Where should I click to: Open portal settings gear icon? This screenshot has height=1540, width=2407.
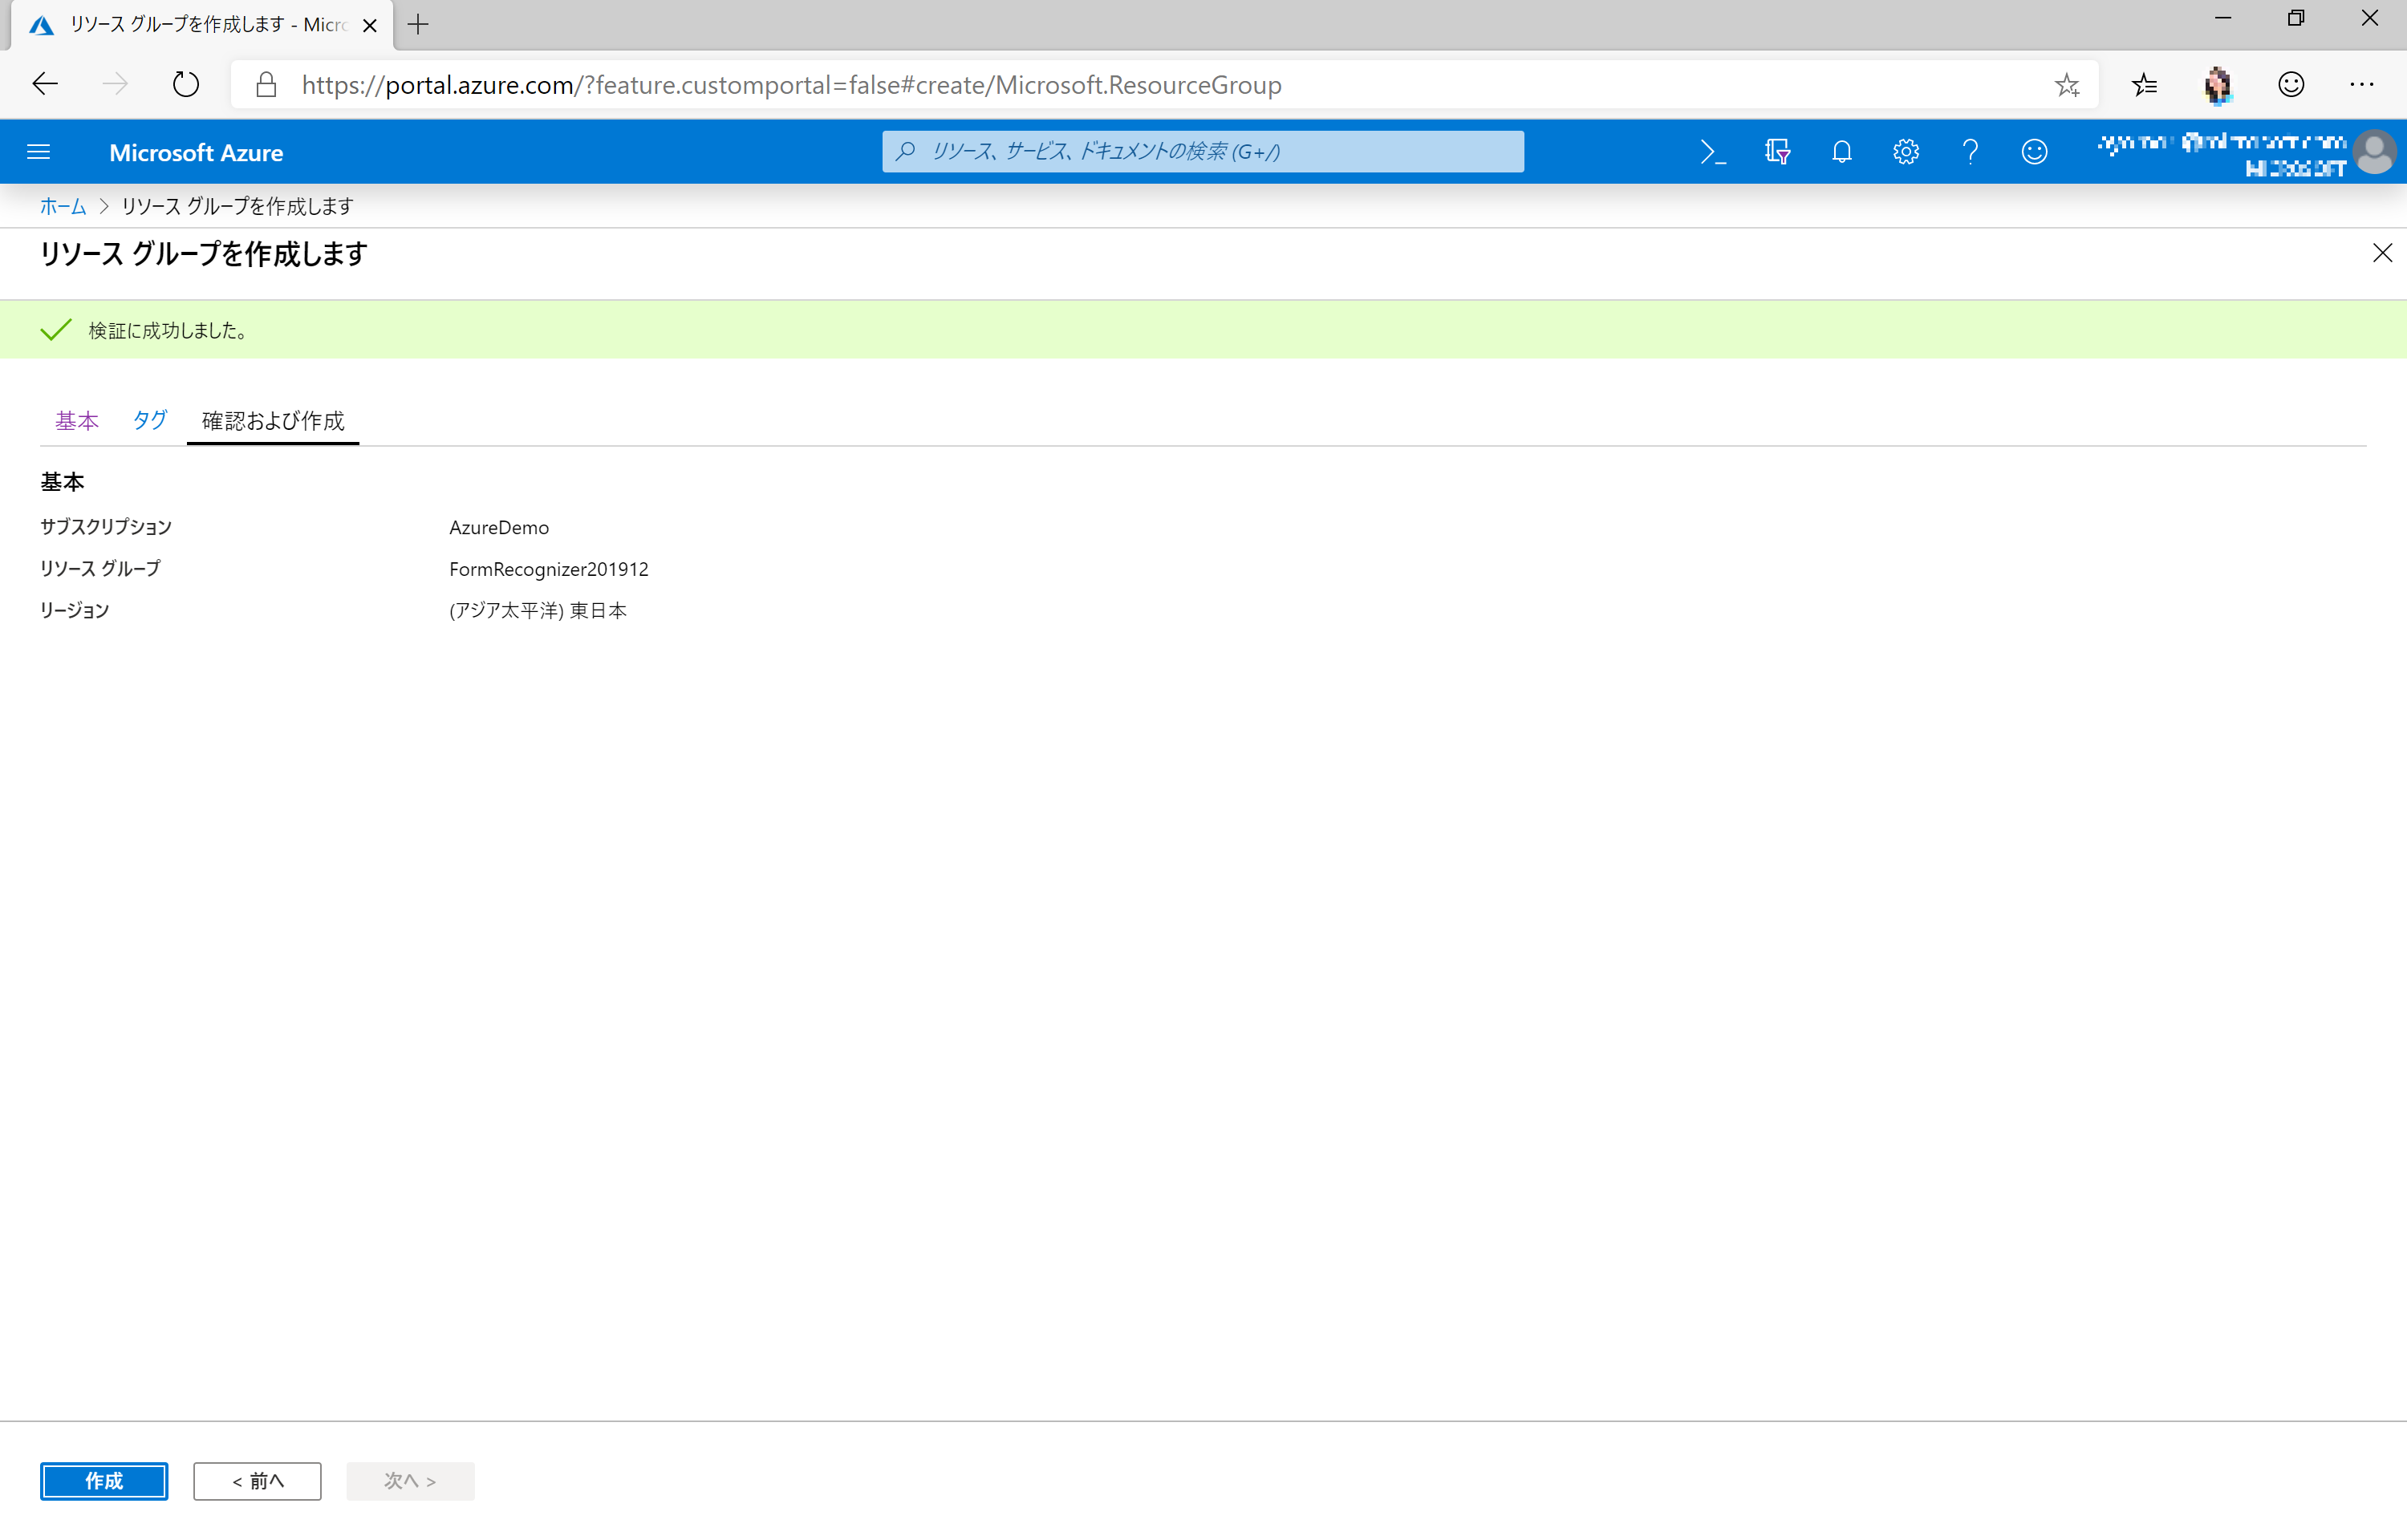coord(1905,152)
